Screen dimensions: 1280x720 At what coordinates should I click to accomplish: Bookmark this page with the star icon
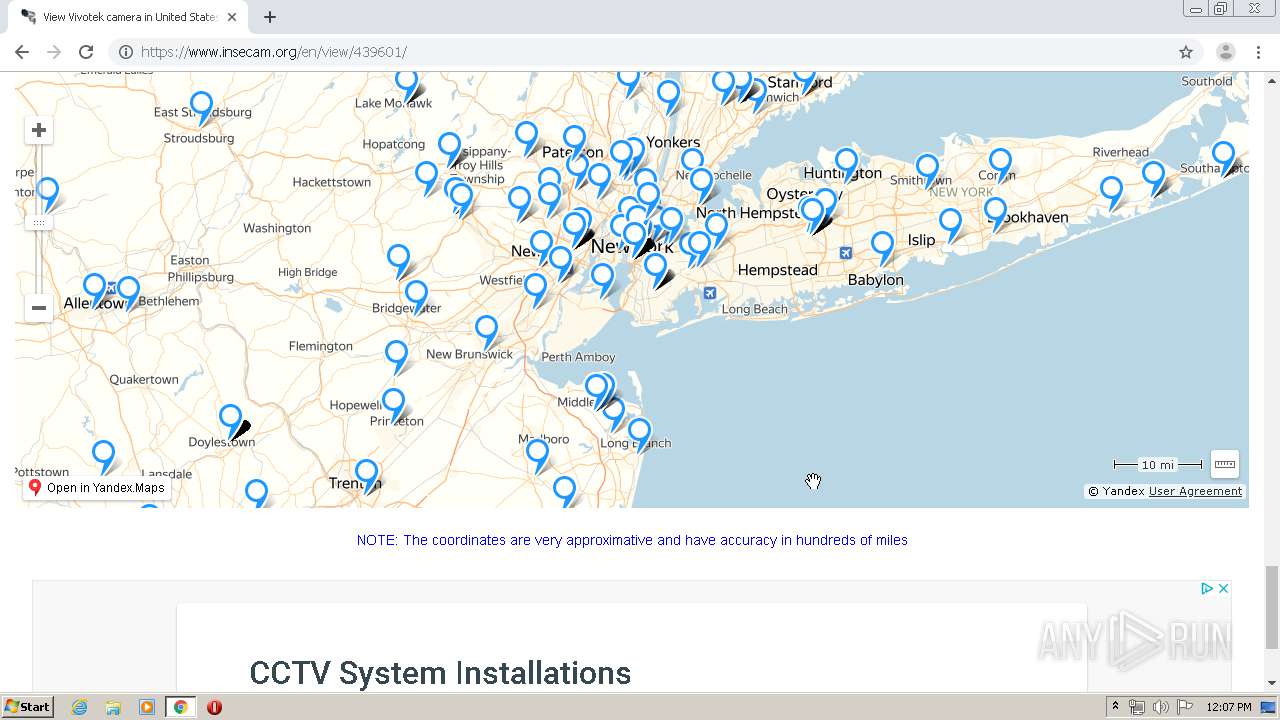coord(1186,52)
